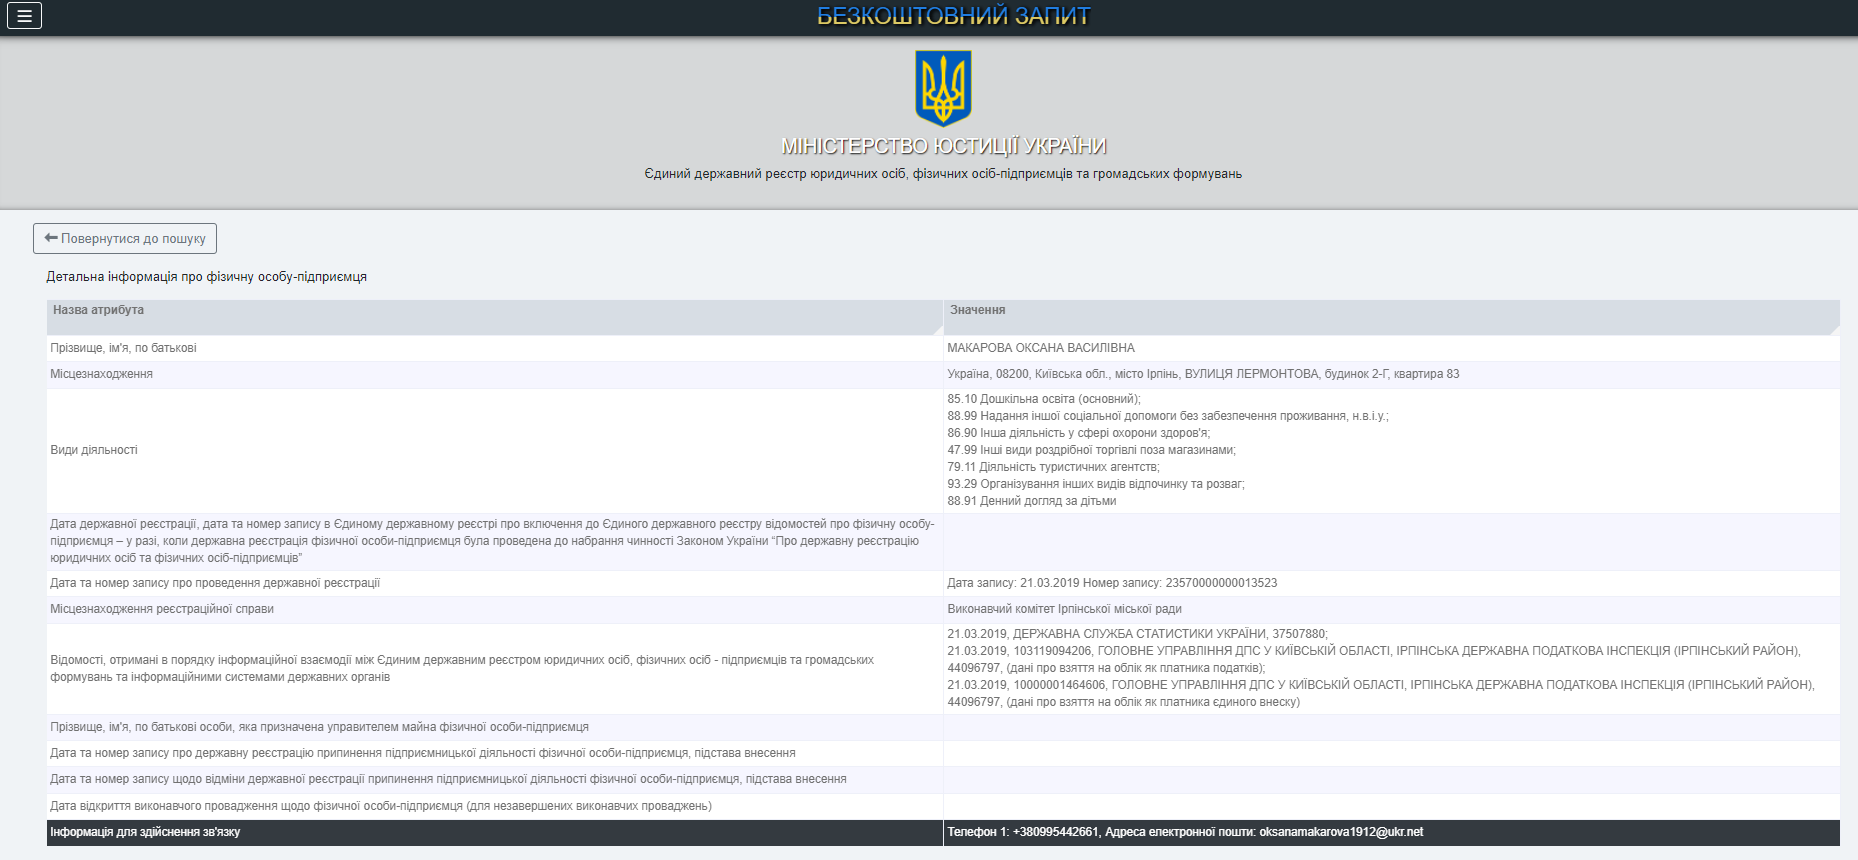Click the 'МІНІСТЕРСТВО ЮСТИЦІЇ УКРАЇНИ' heading
Viewport: 1858px width, 860px height.
click(943, 146)
